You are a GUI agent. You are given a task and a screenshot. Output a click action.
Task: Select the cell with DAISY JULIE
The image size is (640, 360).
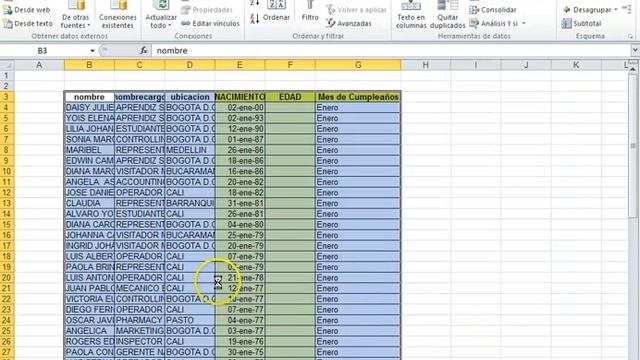point(89,108)
